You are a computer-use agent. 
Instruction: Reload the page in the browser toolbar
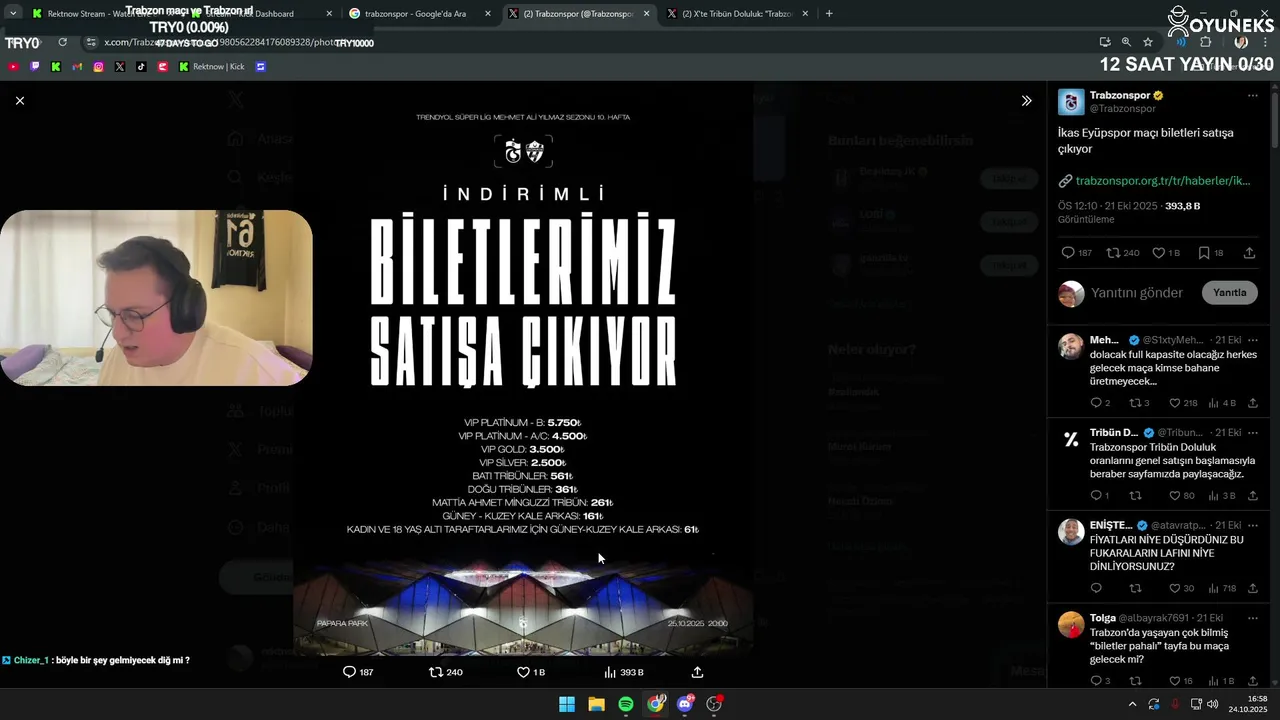[x=63, y=42]
